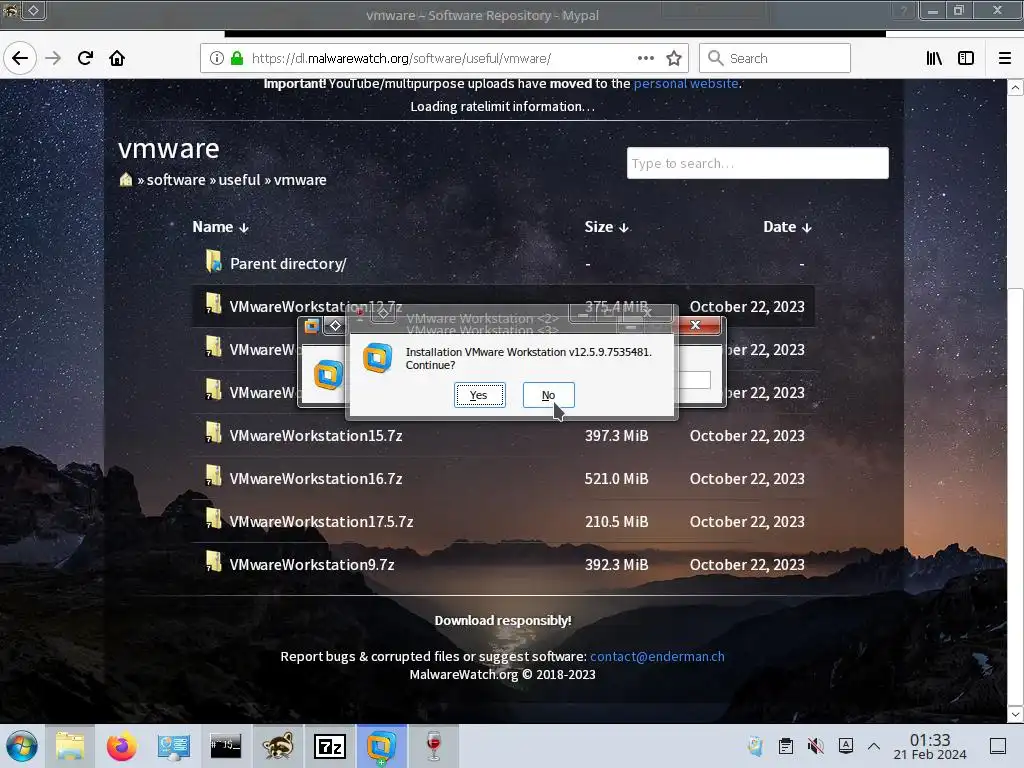
Task: Open the personal website link
Action: pyautogui.click(x=686, y=84)
